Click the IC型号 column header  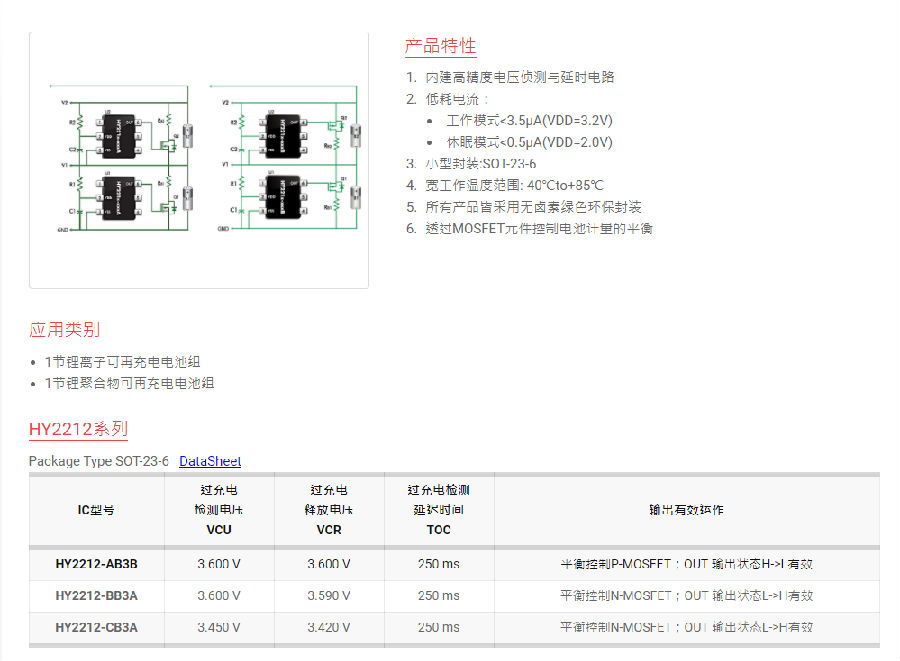coord(96,510)
